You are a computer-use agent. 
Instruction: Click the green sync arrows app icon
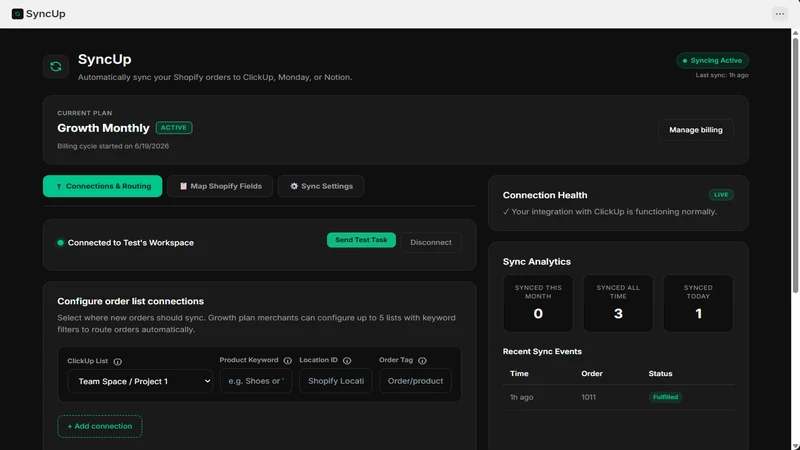(56, 66)
